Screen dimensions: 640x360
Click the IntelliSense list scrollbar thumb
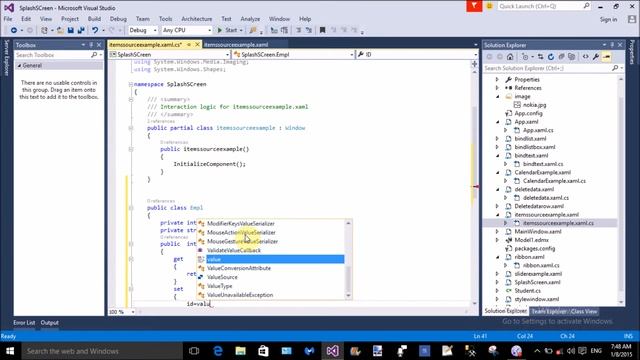coord(348,279)
